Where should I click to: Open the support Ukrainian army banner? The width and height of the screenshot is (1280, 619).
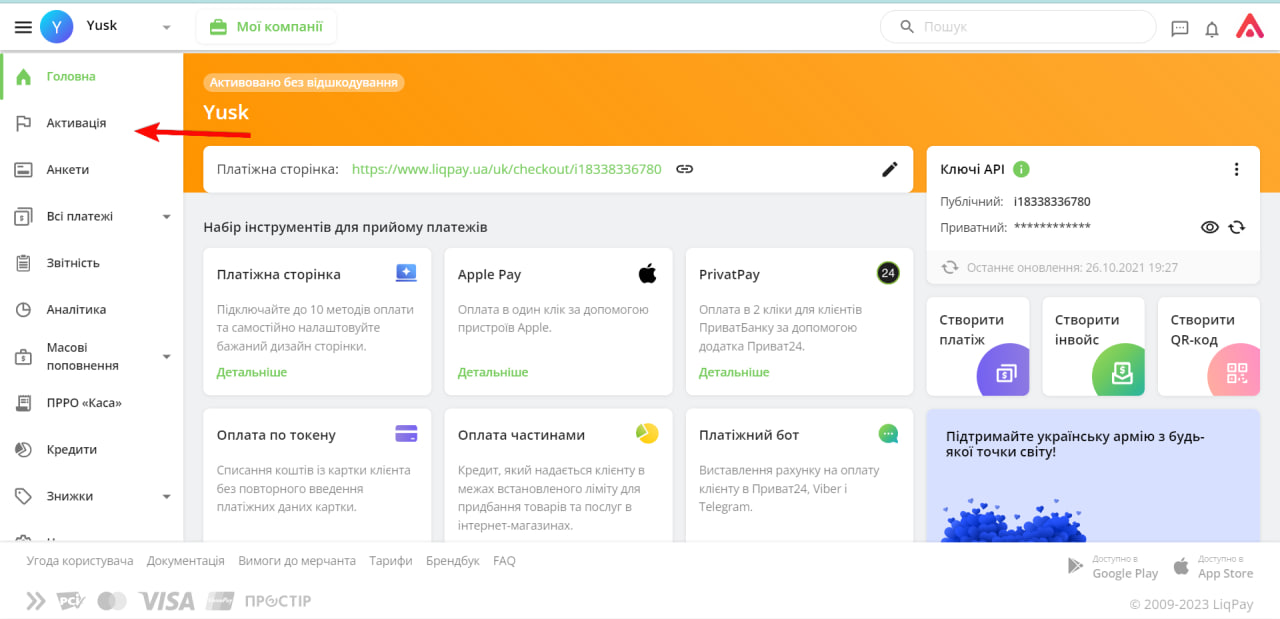click(1093, 475)
